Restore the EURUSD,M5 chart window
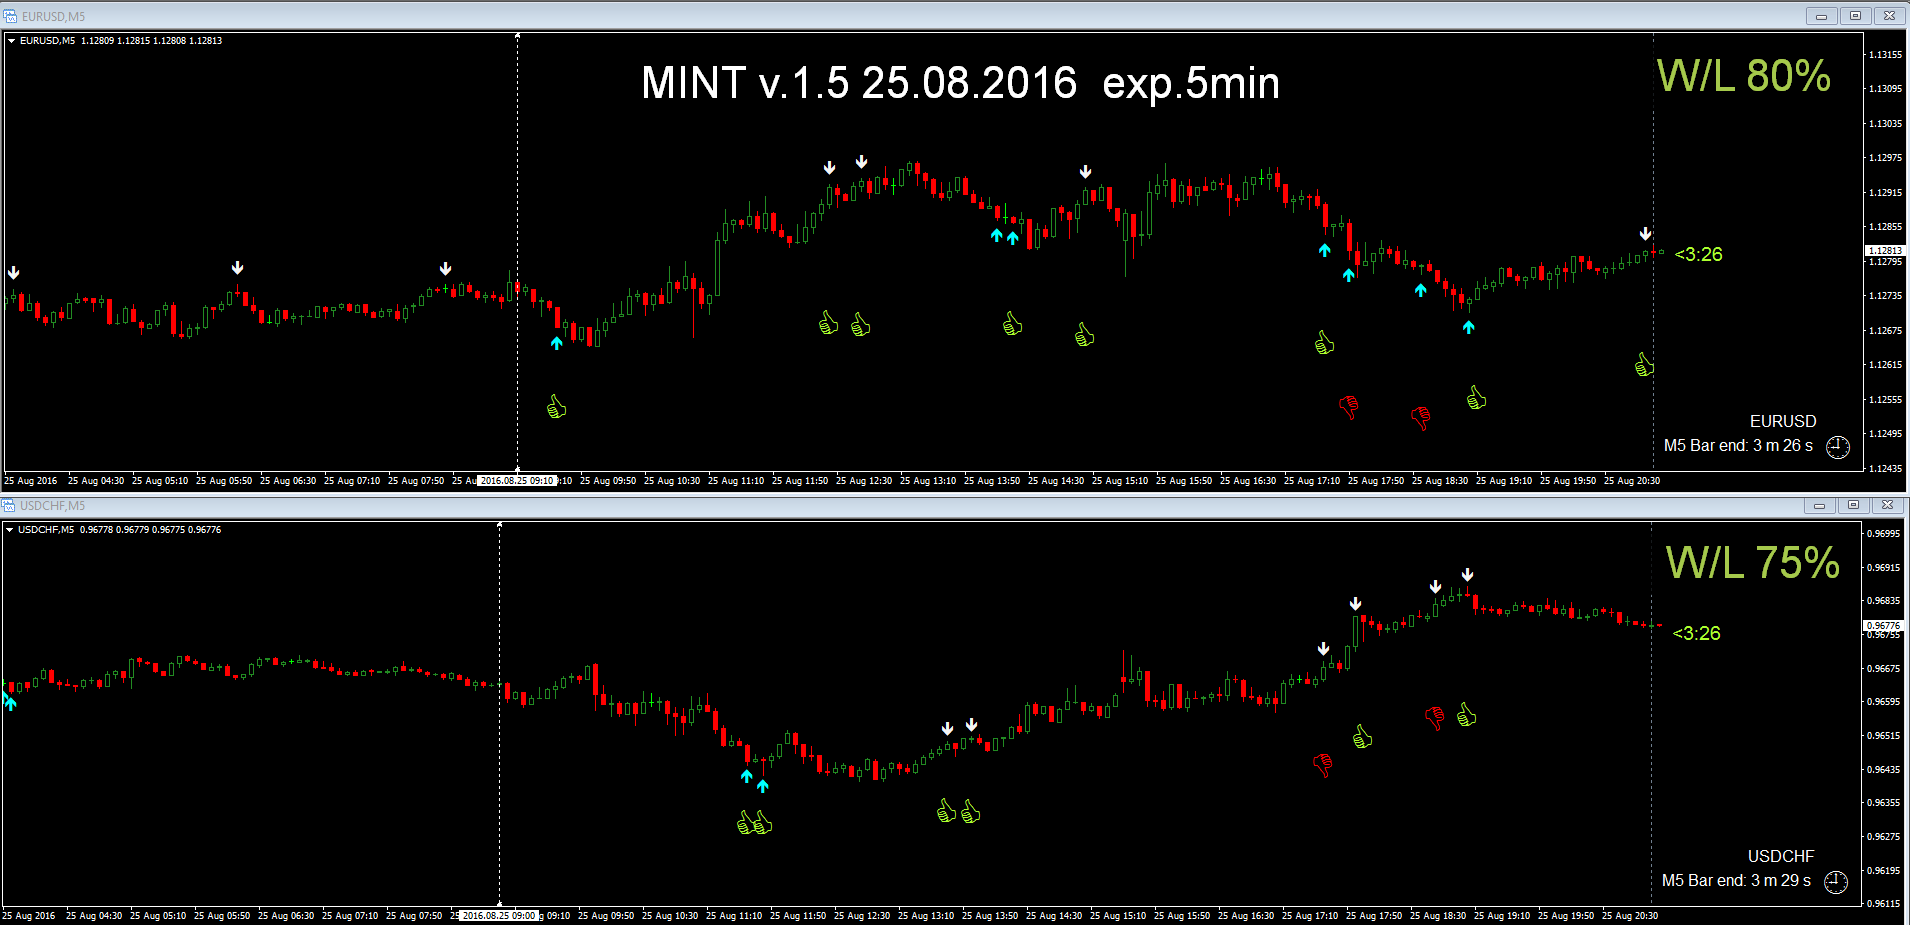The image size is (1910, 925). (1855, 16)
